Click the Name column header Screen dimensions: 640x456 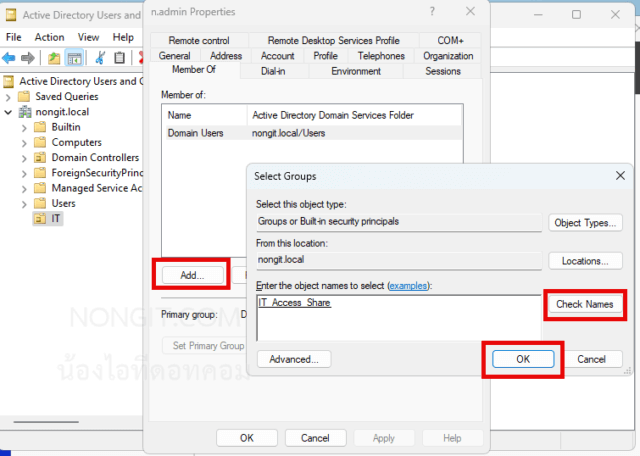206,115
